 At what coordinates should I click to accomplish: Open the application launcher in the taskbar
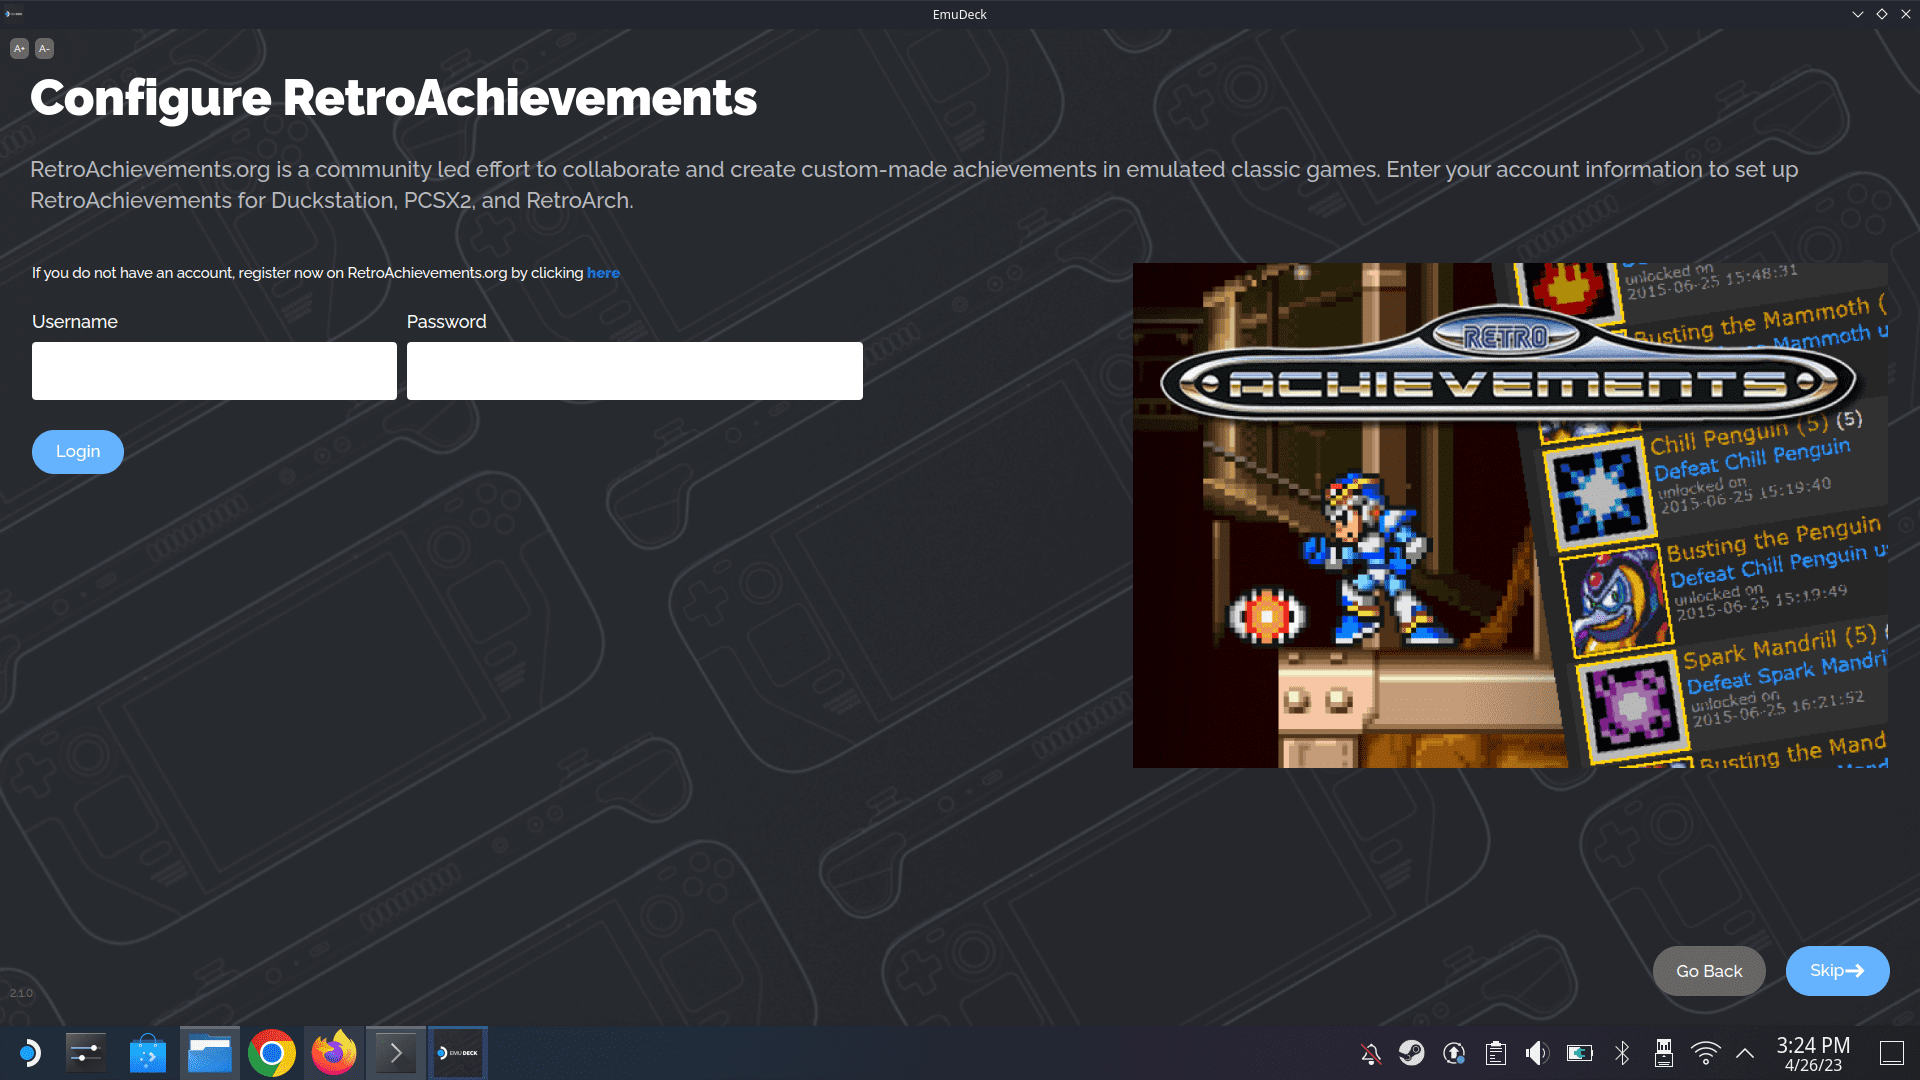(x=29, y=1053)
